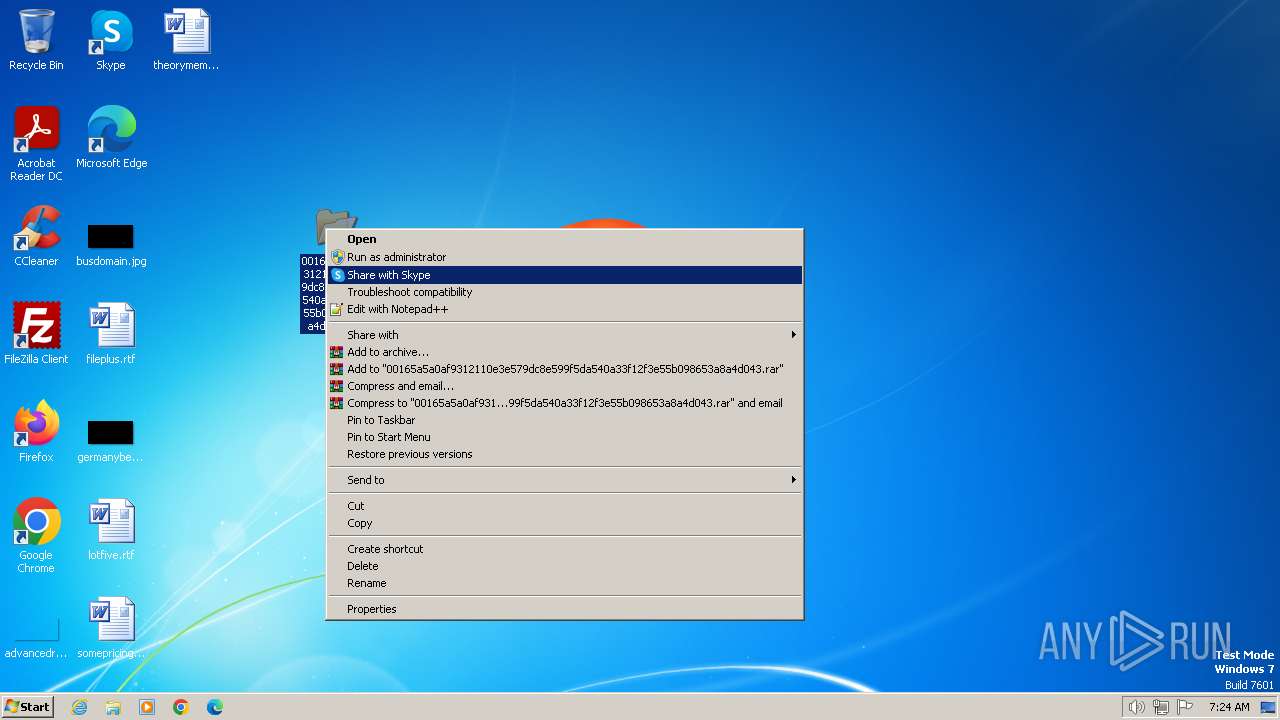Expand the Share with submenu
This screenshot has width=1280, height=720.
(x=565, y=335)
